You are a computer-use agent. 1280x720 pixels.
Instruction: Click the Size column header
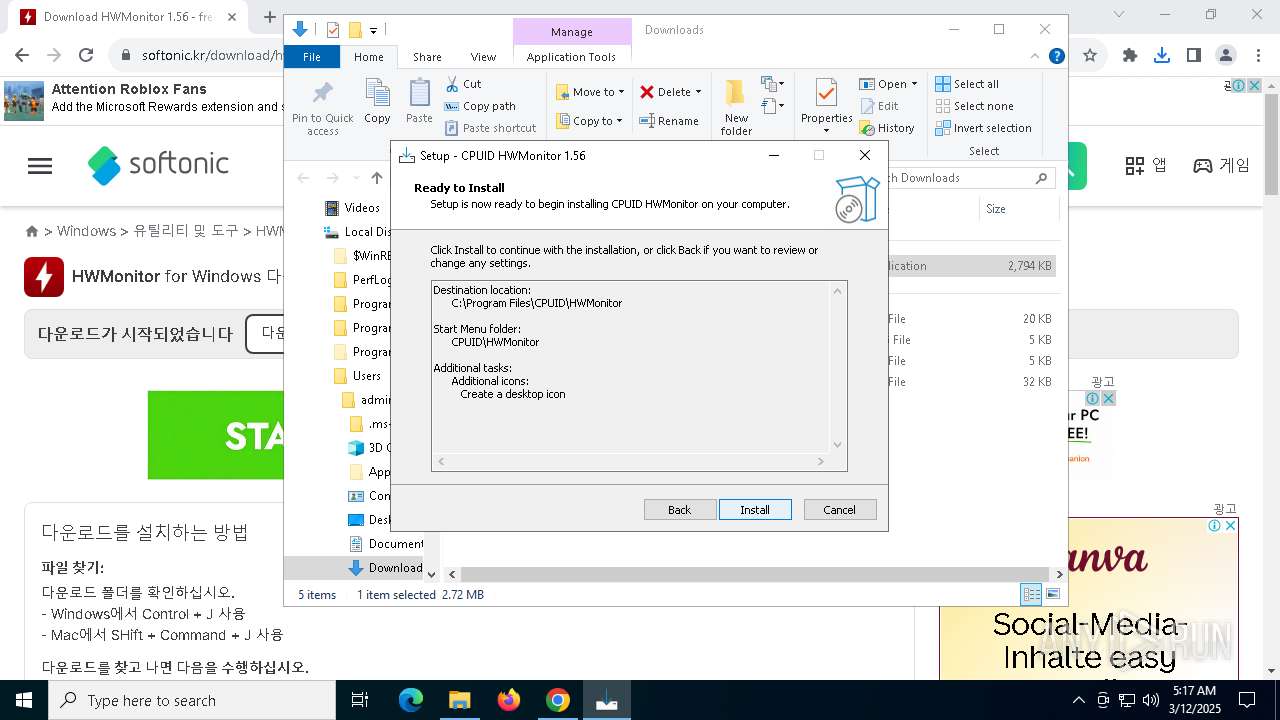(x=996, y=209)
